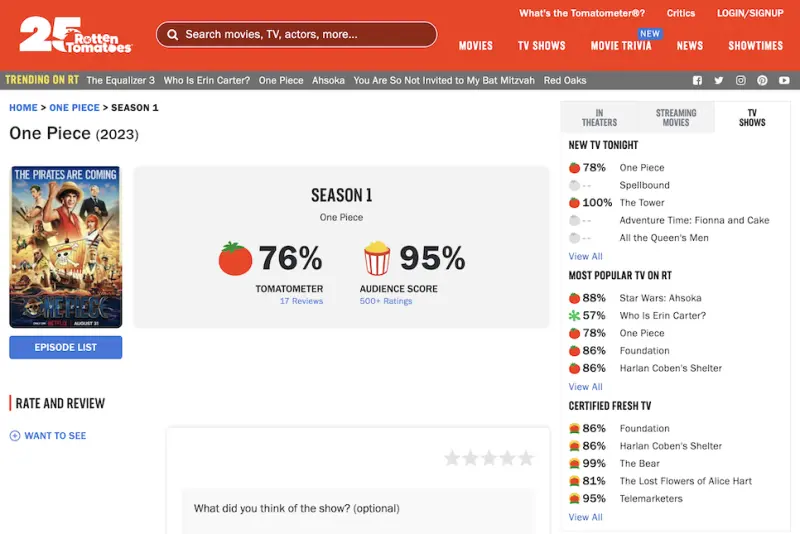This screenshot has height=534, width=800.
Task: Open Harlan Coben's Shelter in Most Popular TV
Action: click(670, 368)
